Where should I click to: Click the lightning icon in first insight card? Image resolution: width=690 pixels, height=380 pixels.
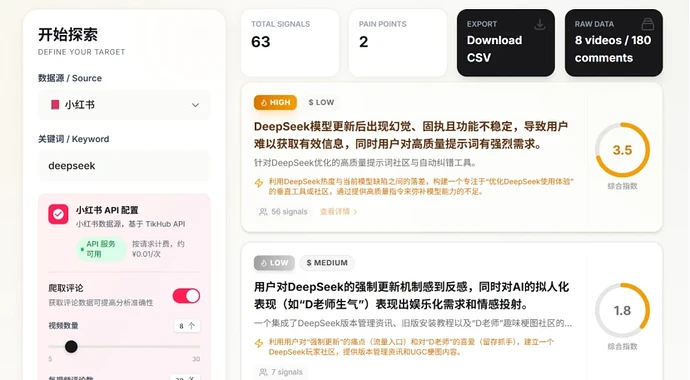pos(259,183)
